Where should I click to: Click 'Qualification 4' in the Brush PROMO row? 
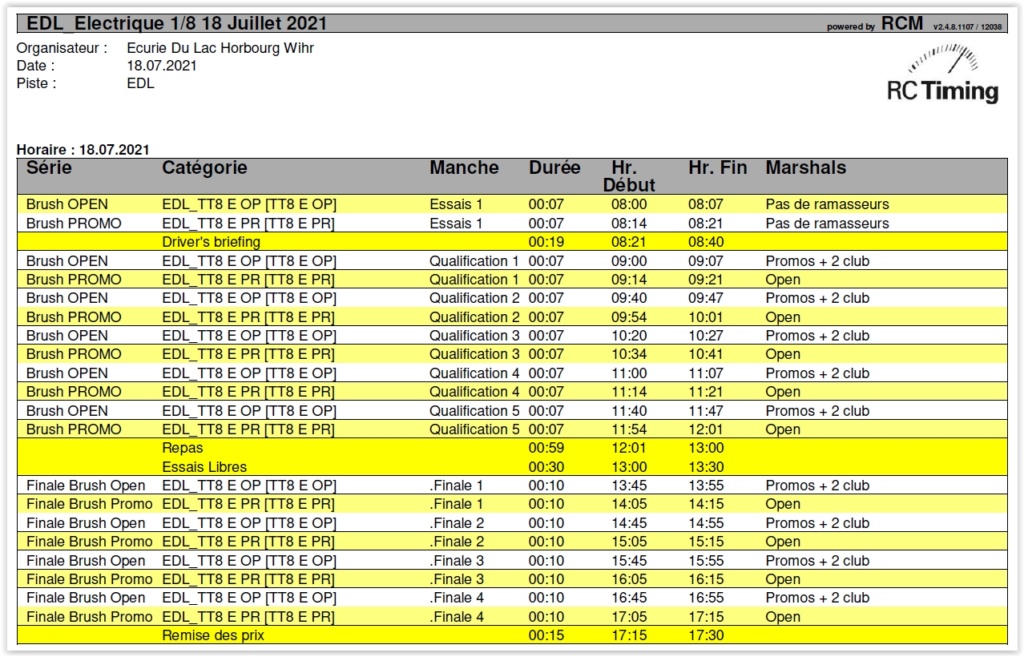474,392
